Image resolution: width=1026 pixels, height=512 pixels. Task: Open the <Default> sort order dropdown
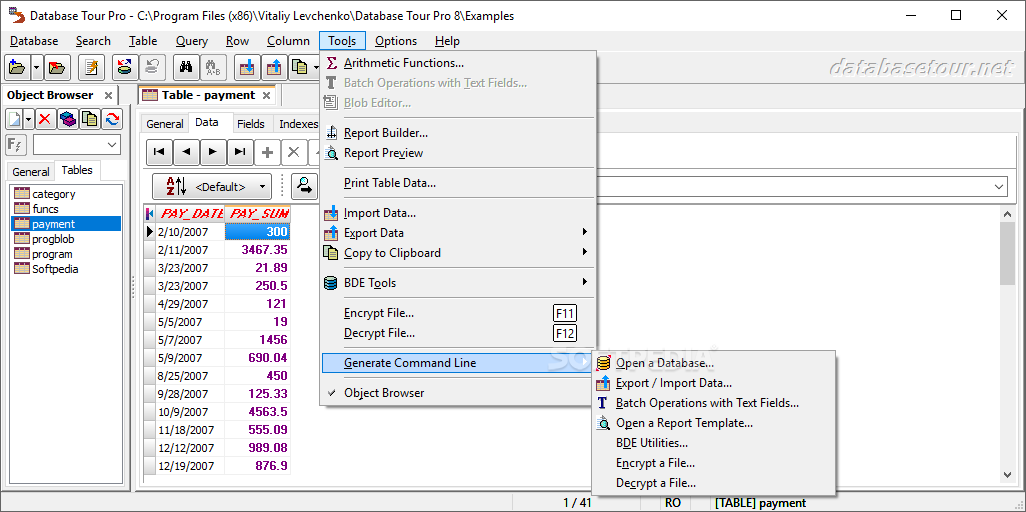(212, 187)
